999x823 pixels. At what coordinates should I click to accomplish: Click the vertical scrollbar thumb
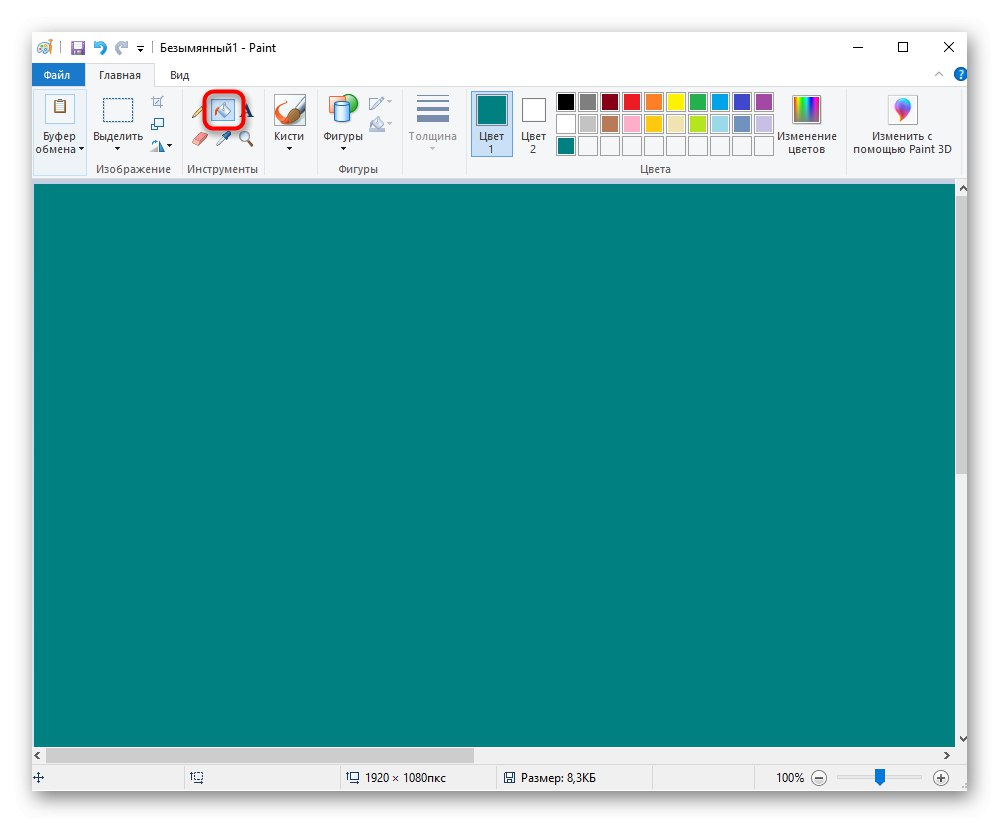(962, 334)
